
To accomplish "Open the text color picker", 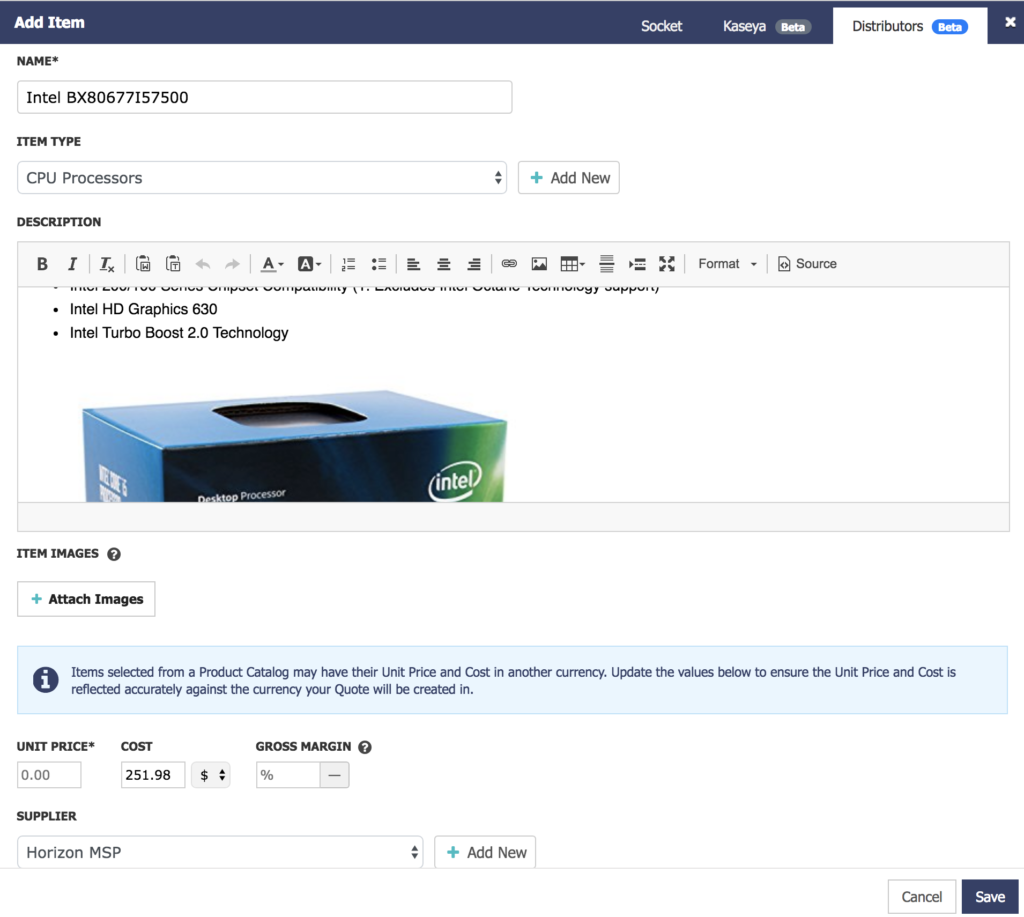I will click(x=272, y=264).
